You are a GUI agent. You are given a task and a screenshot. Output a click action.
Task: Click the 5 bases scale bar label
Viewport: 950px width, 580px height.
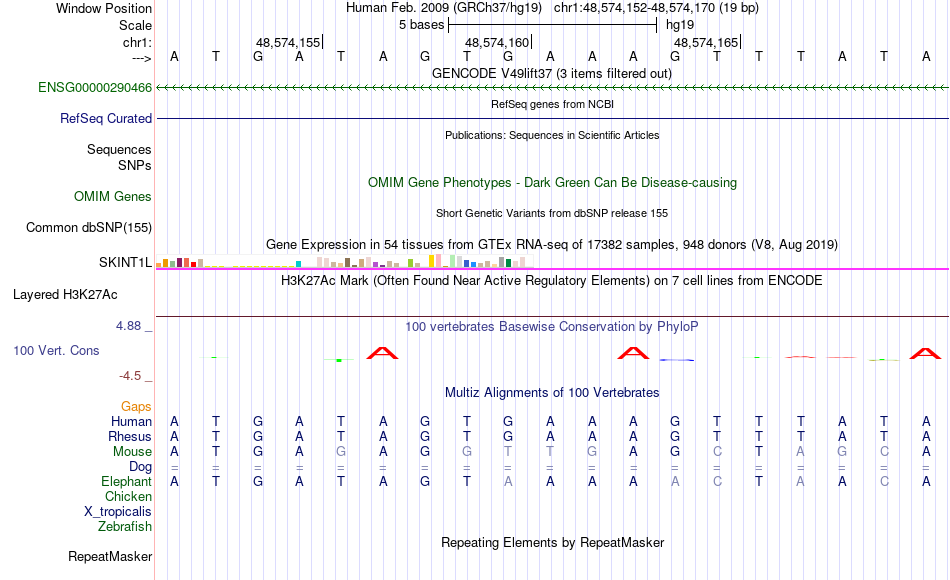[422, 25]
